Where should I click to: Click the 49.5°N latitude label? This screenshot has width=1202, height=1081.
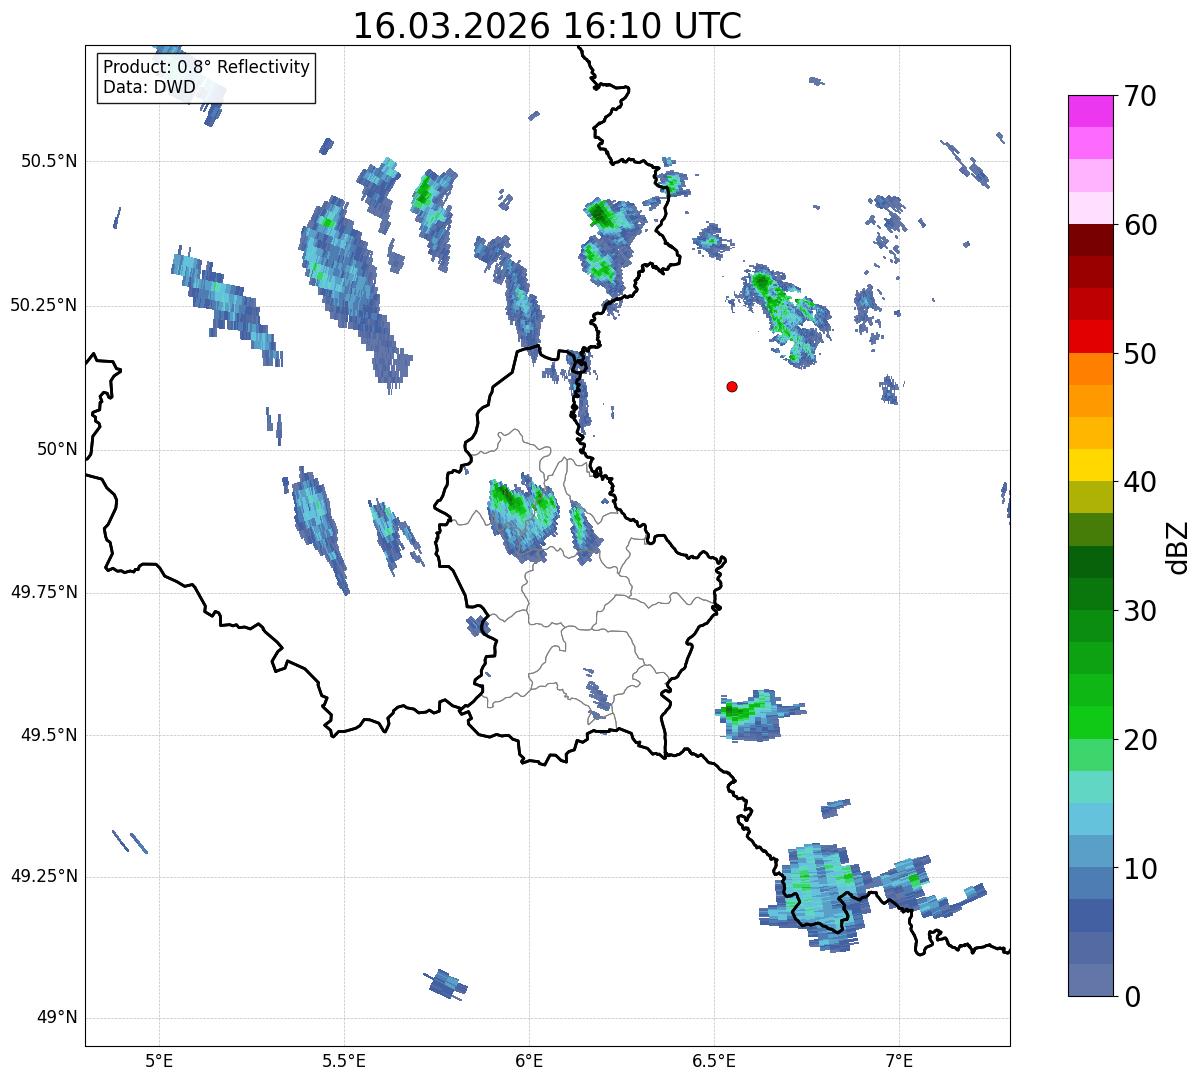click(49, 735)
